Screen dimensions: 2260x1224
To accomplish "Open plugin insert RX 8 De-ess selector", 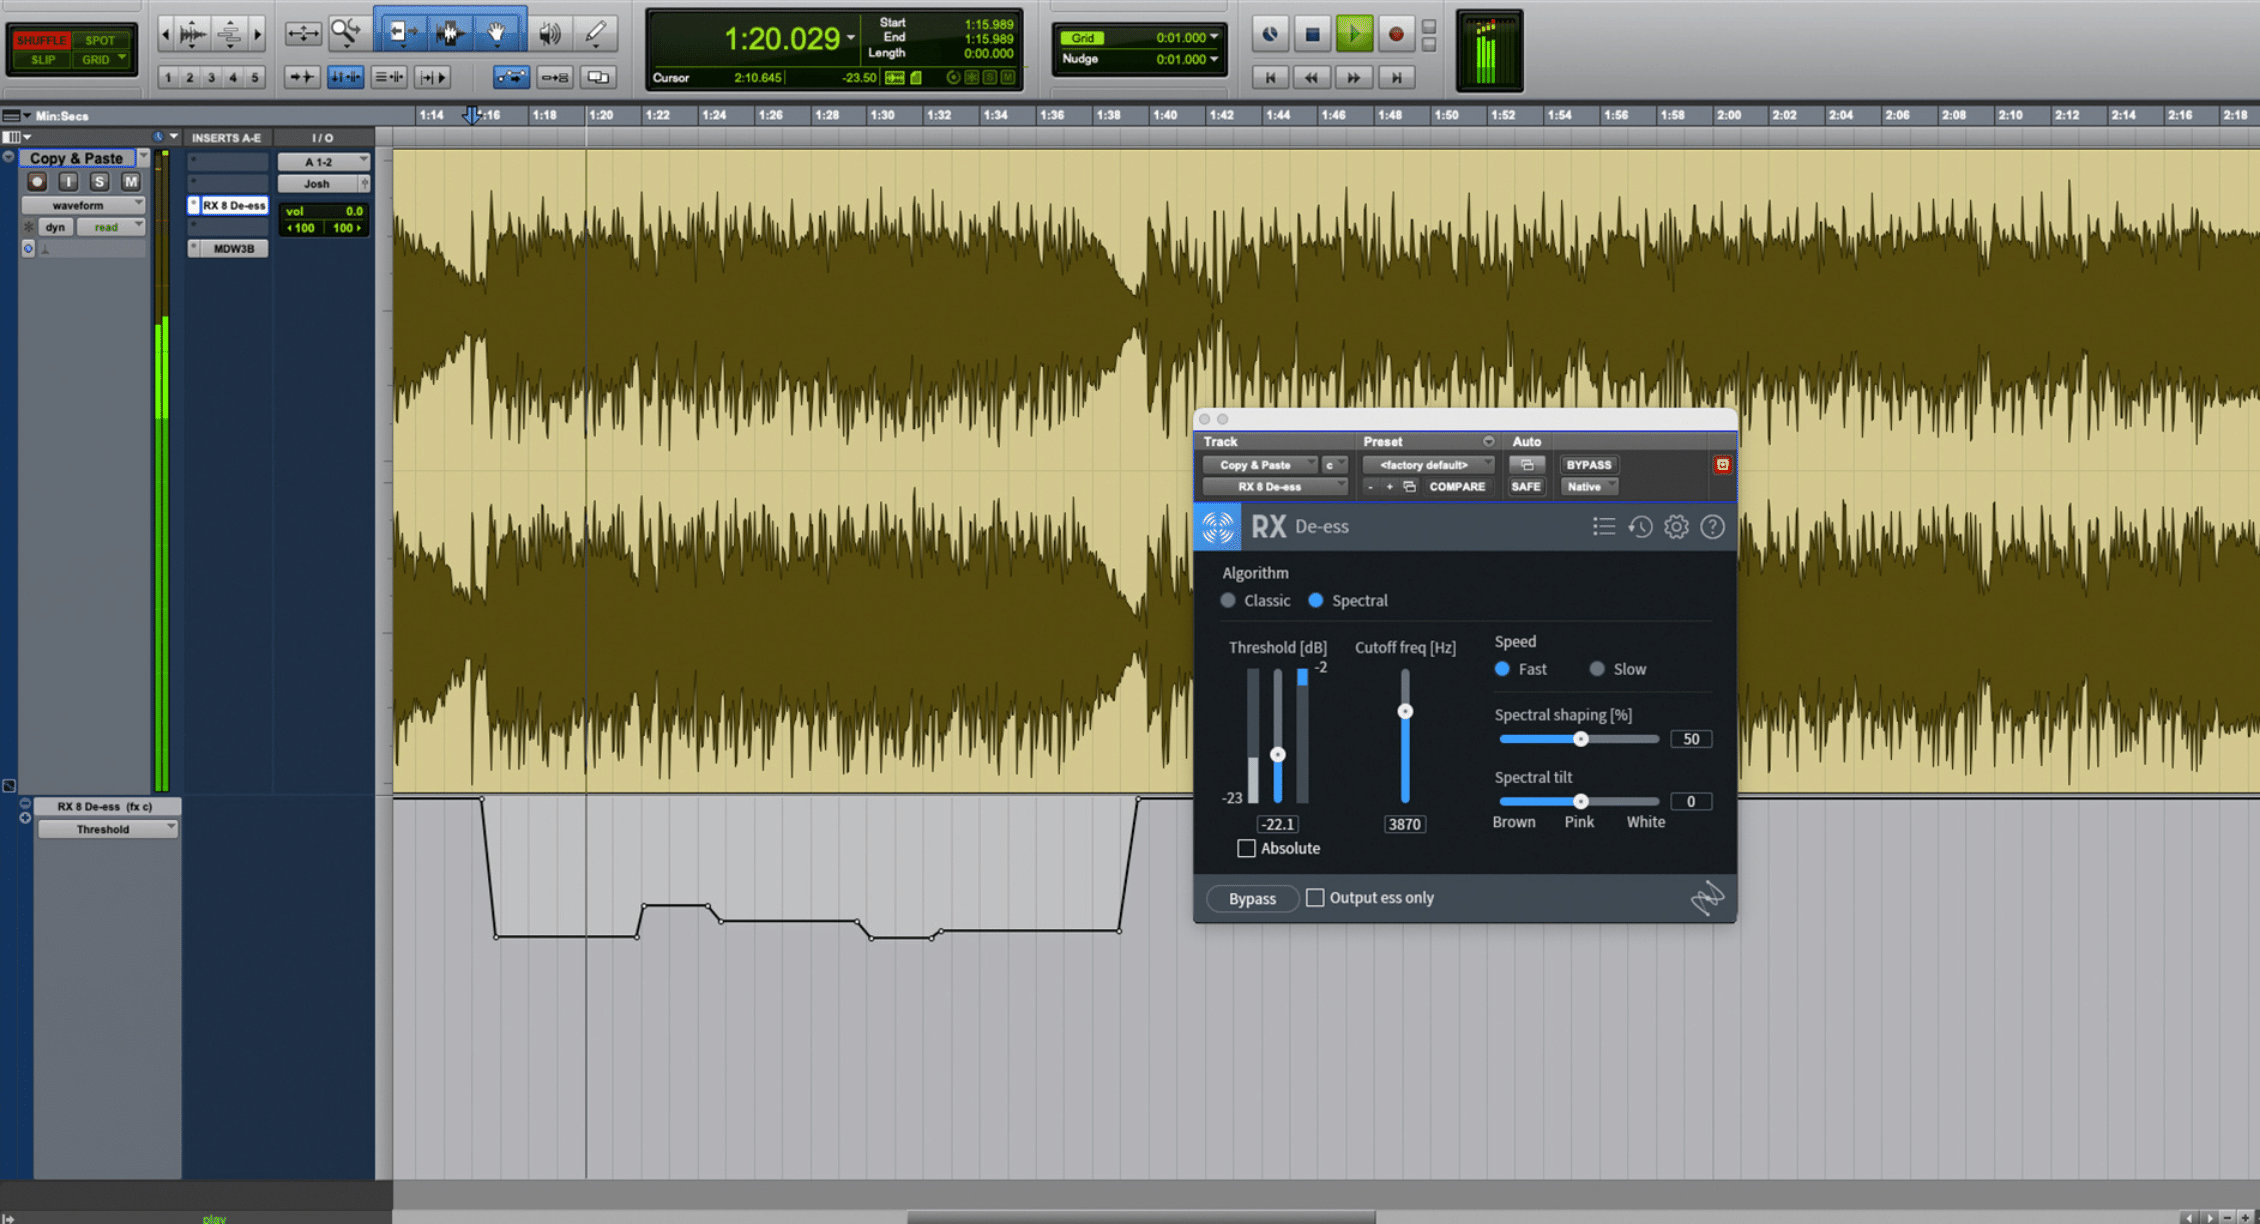I will [1275, 486].
